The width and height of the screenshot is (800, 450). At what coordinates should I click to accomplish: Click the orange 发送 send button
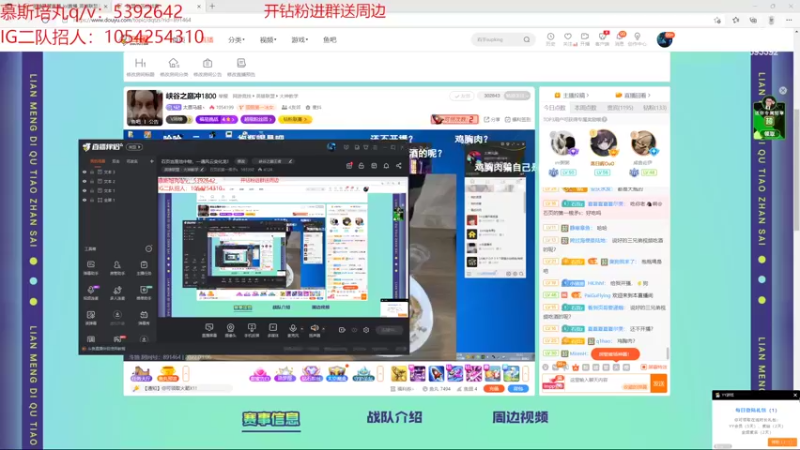coord(659,384)
